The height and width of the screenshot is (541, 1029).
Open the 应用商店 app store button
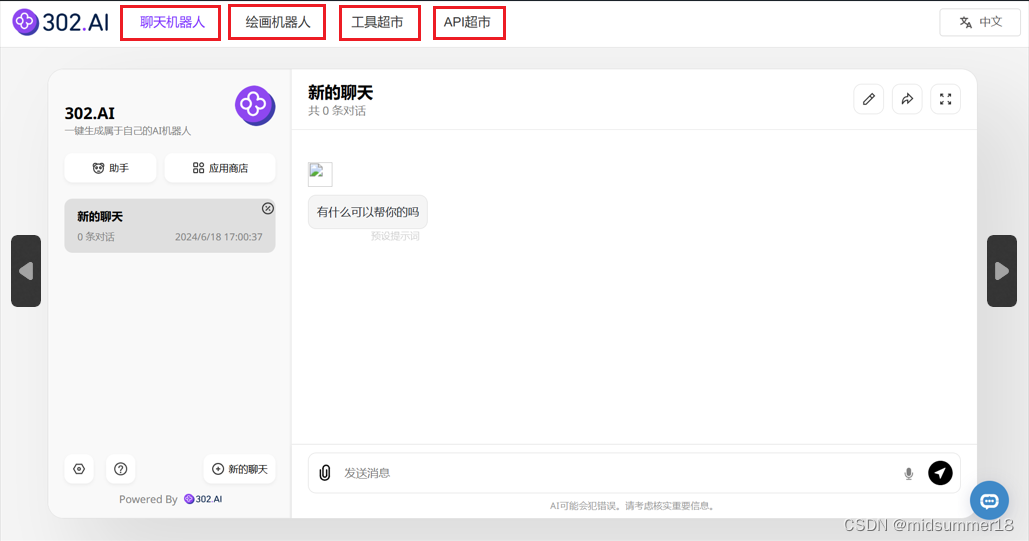pyautogui.click(x=220, y=168)
